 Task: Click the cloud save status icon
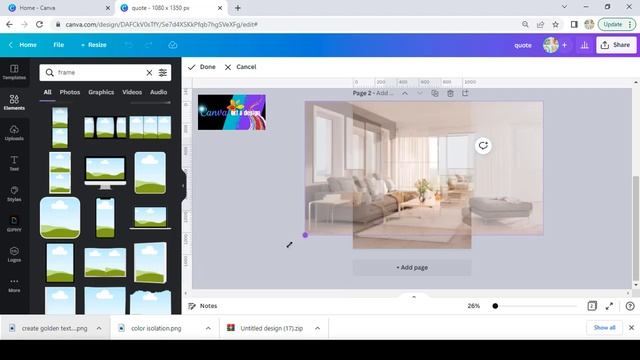173,45
